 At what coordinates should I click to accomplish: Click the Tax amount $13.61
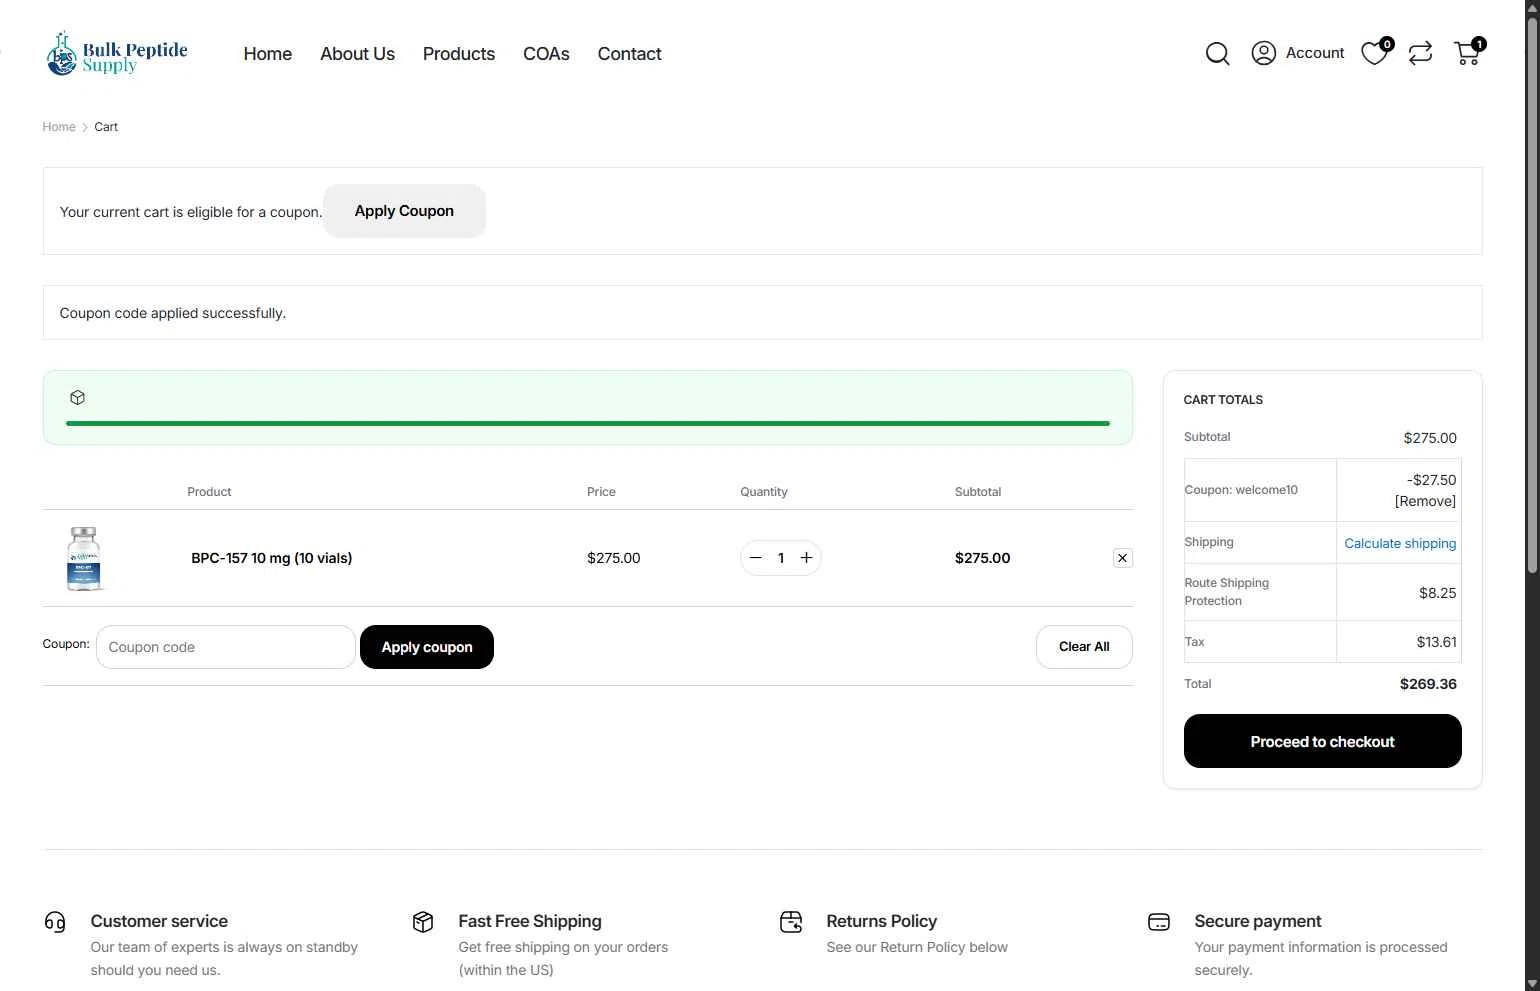[1436, 642]
